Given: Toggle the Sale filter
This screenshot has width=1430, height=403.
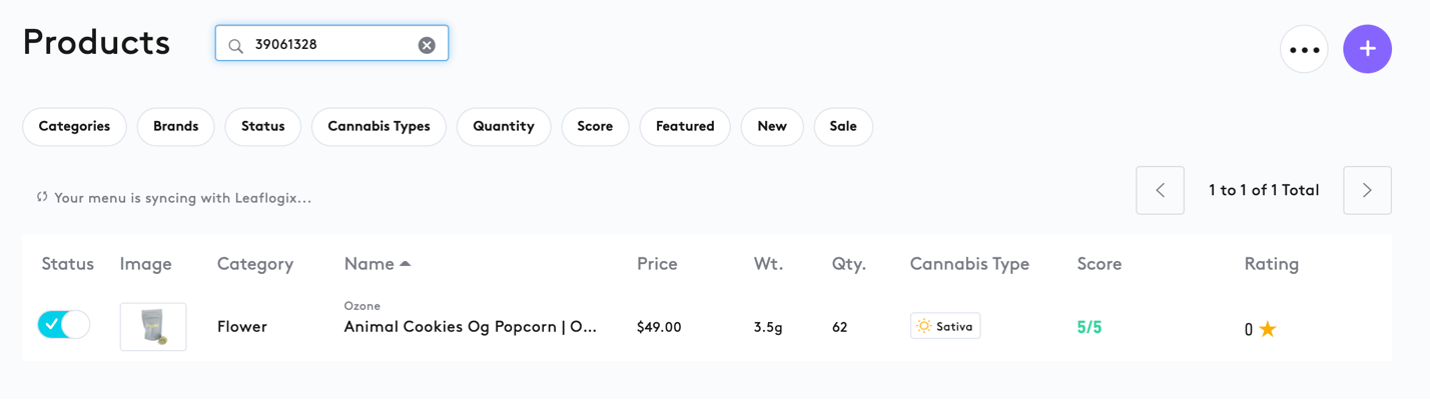Looking at the screenshot, I should (x=843, y=127).
